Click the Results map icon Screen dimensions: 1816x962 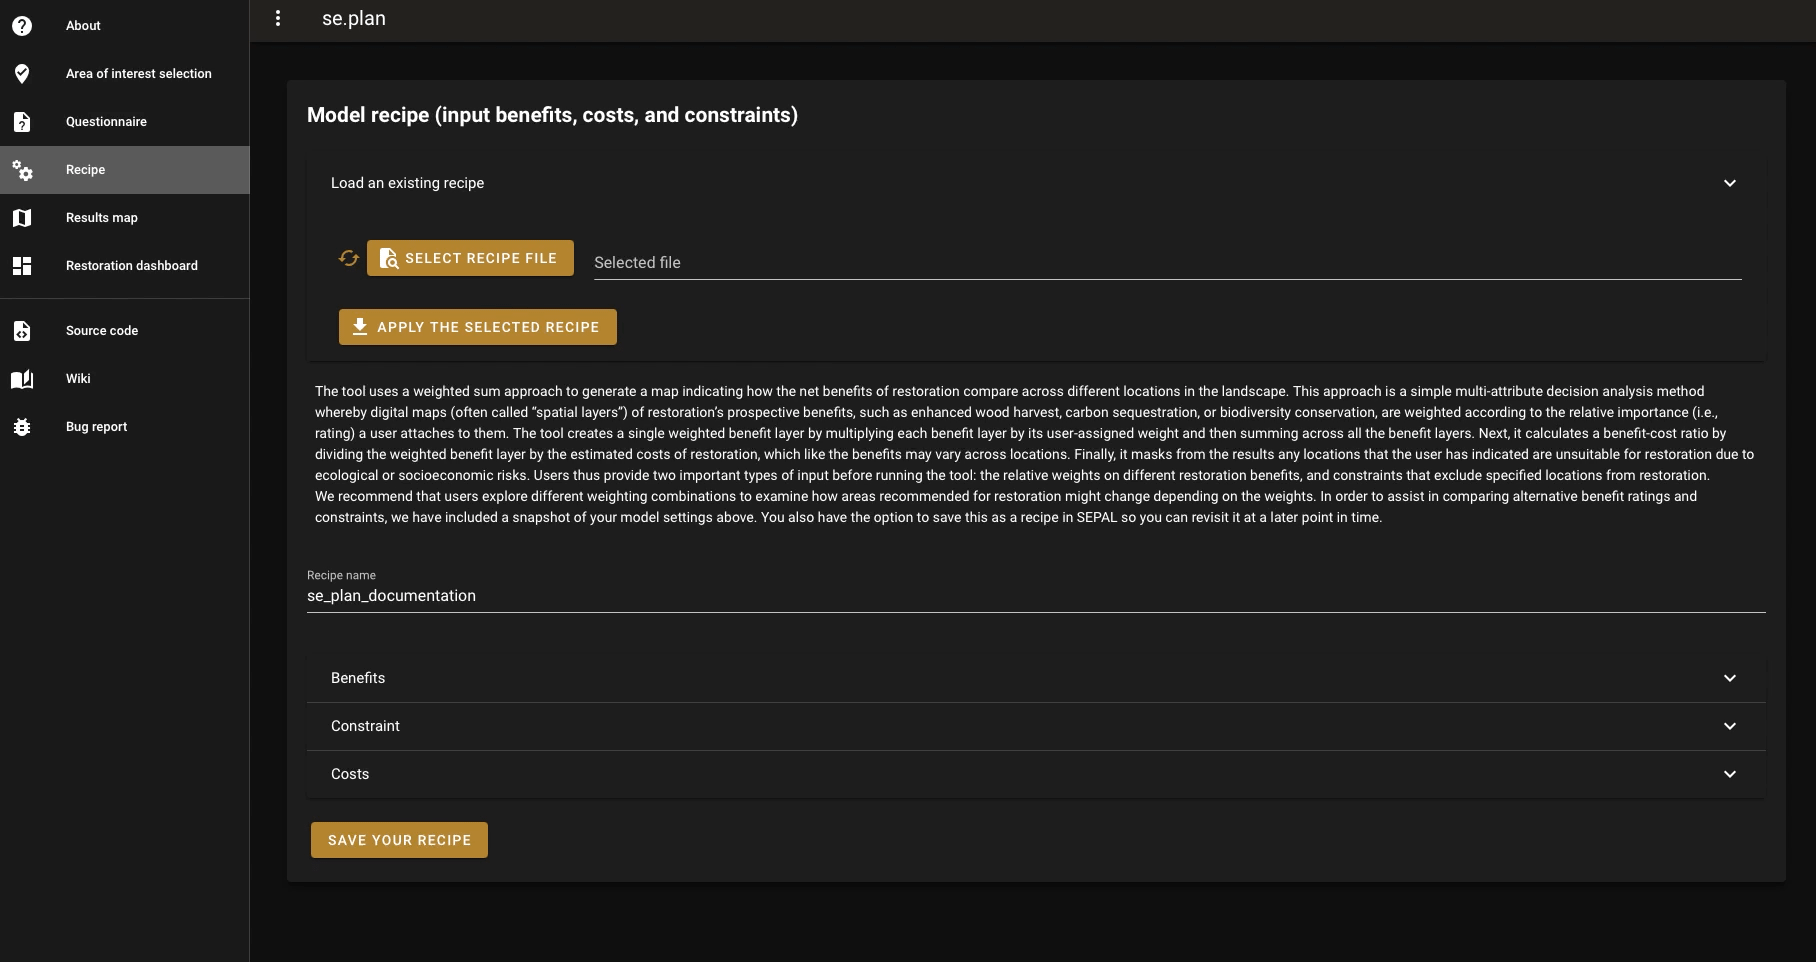(22, 218)
